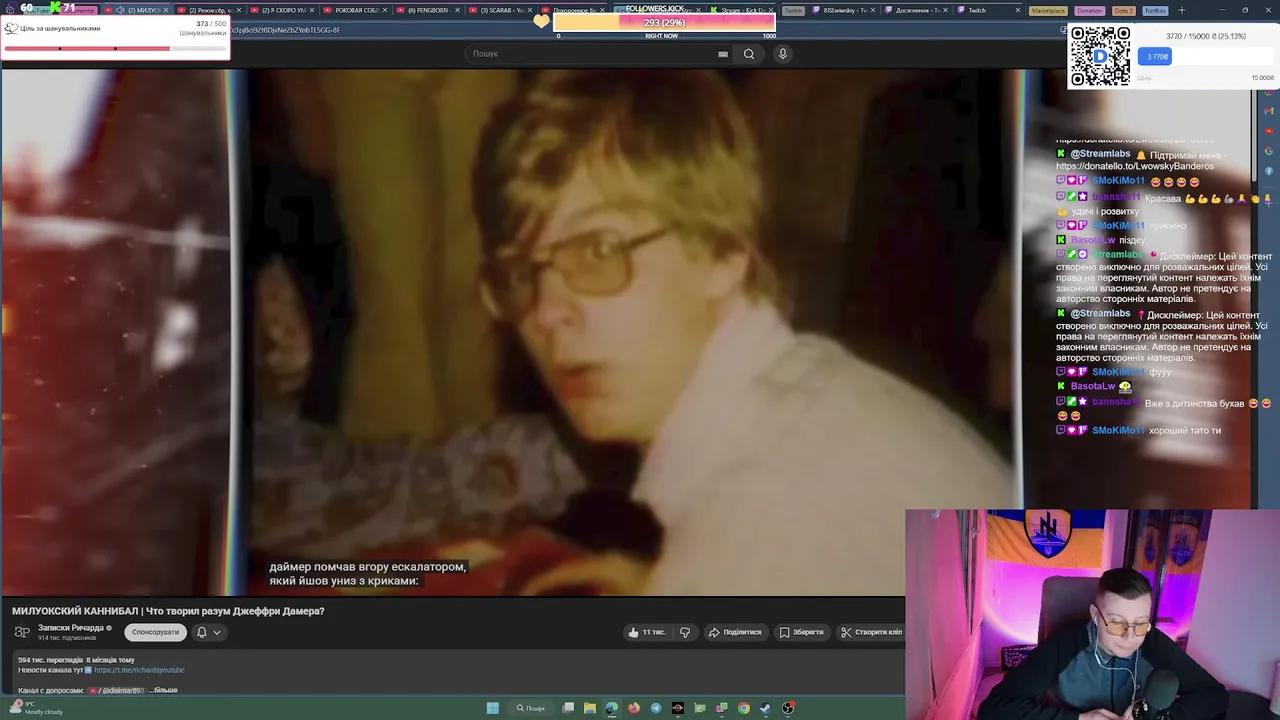Image resolution: width=1280 pixels, height=720 pixels.
Task: Click the Спонсорувати button
Action: 155,632
